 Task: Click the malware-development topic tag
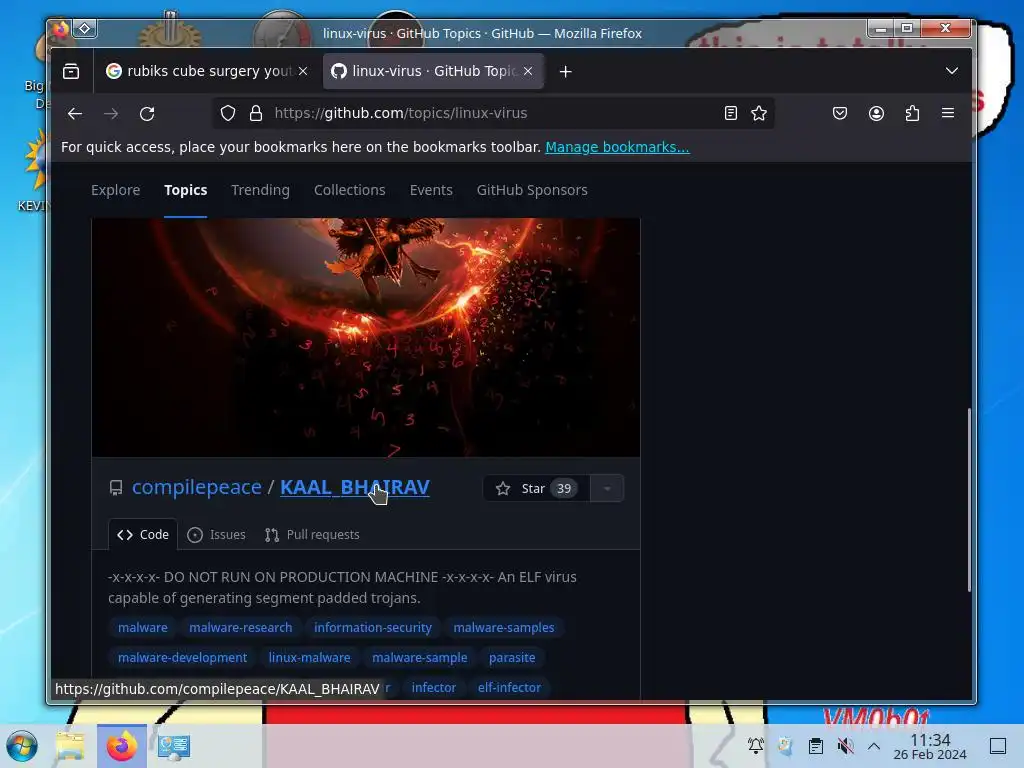[183, 658]
